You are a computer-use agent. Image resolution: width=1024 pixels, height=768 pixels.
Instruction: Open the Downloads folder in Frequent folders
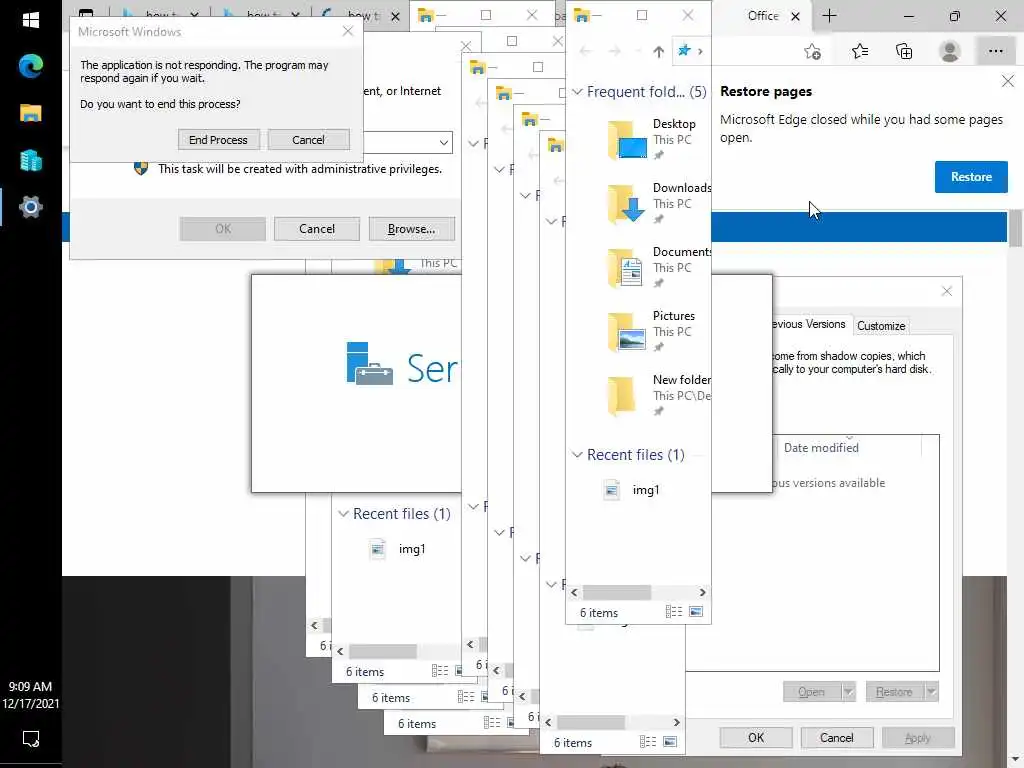(658, 203)
